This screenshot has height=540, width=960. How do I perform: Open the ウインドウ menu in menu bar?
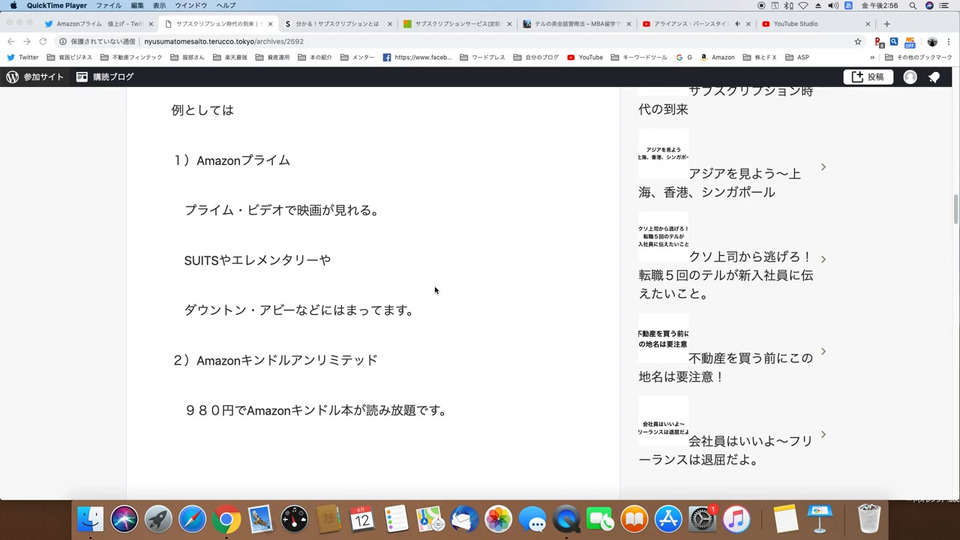click(x=191, y=6)
